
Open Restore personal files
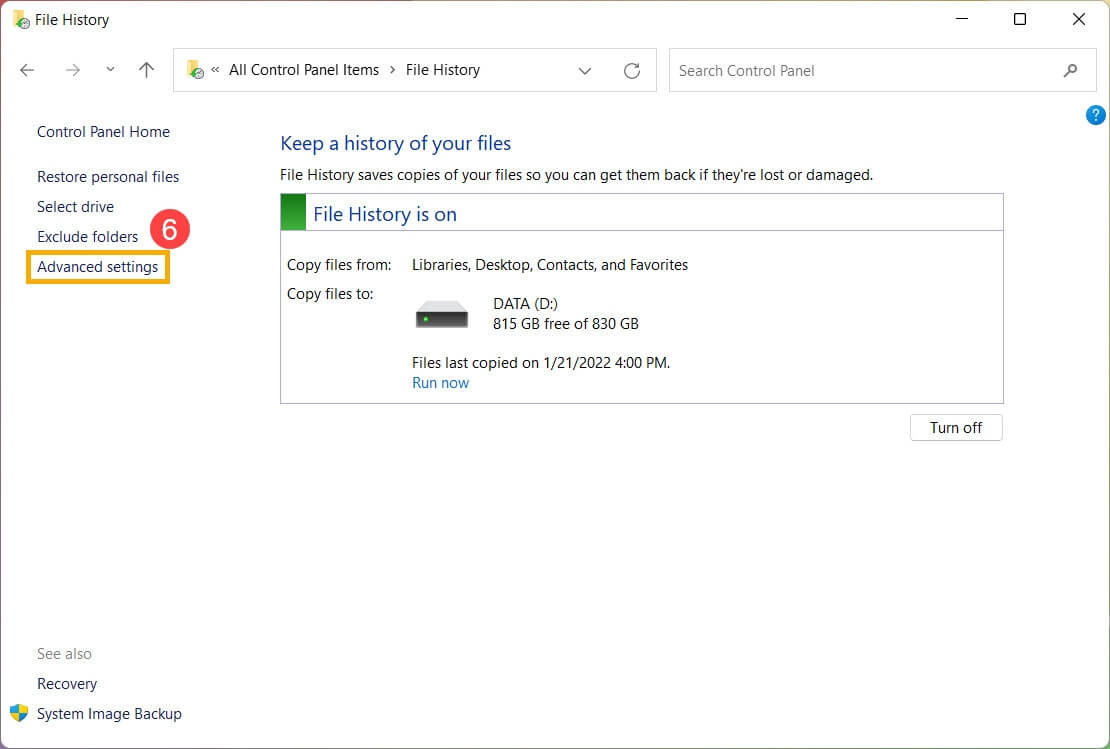click(x=108, y=177)
